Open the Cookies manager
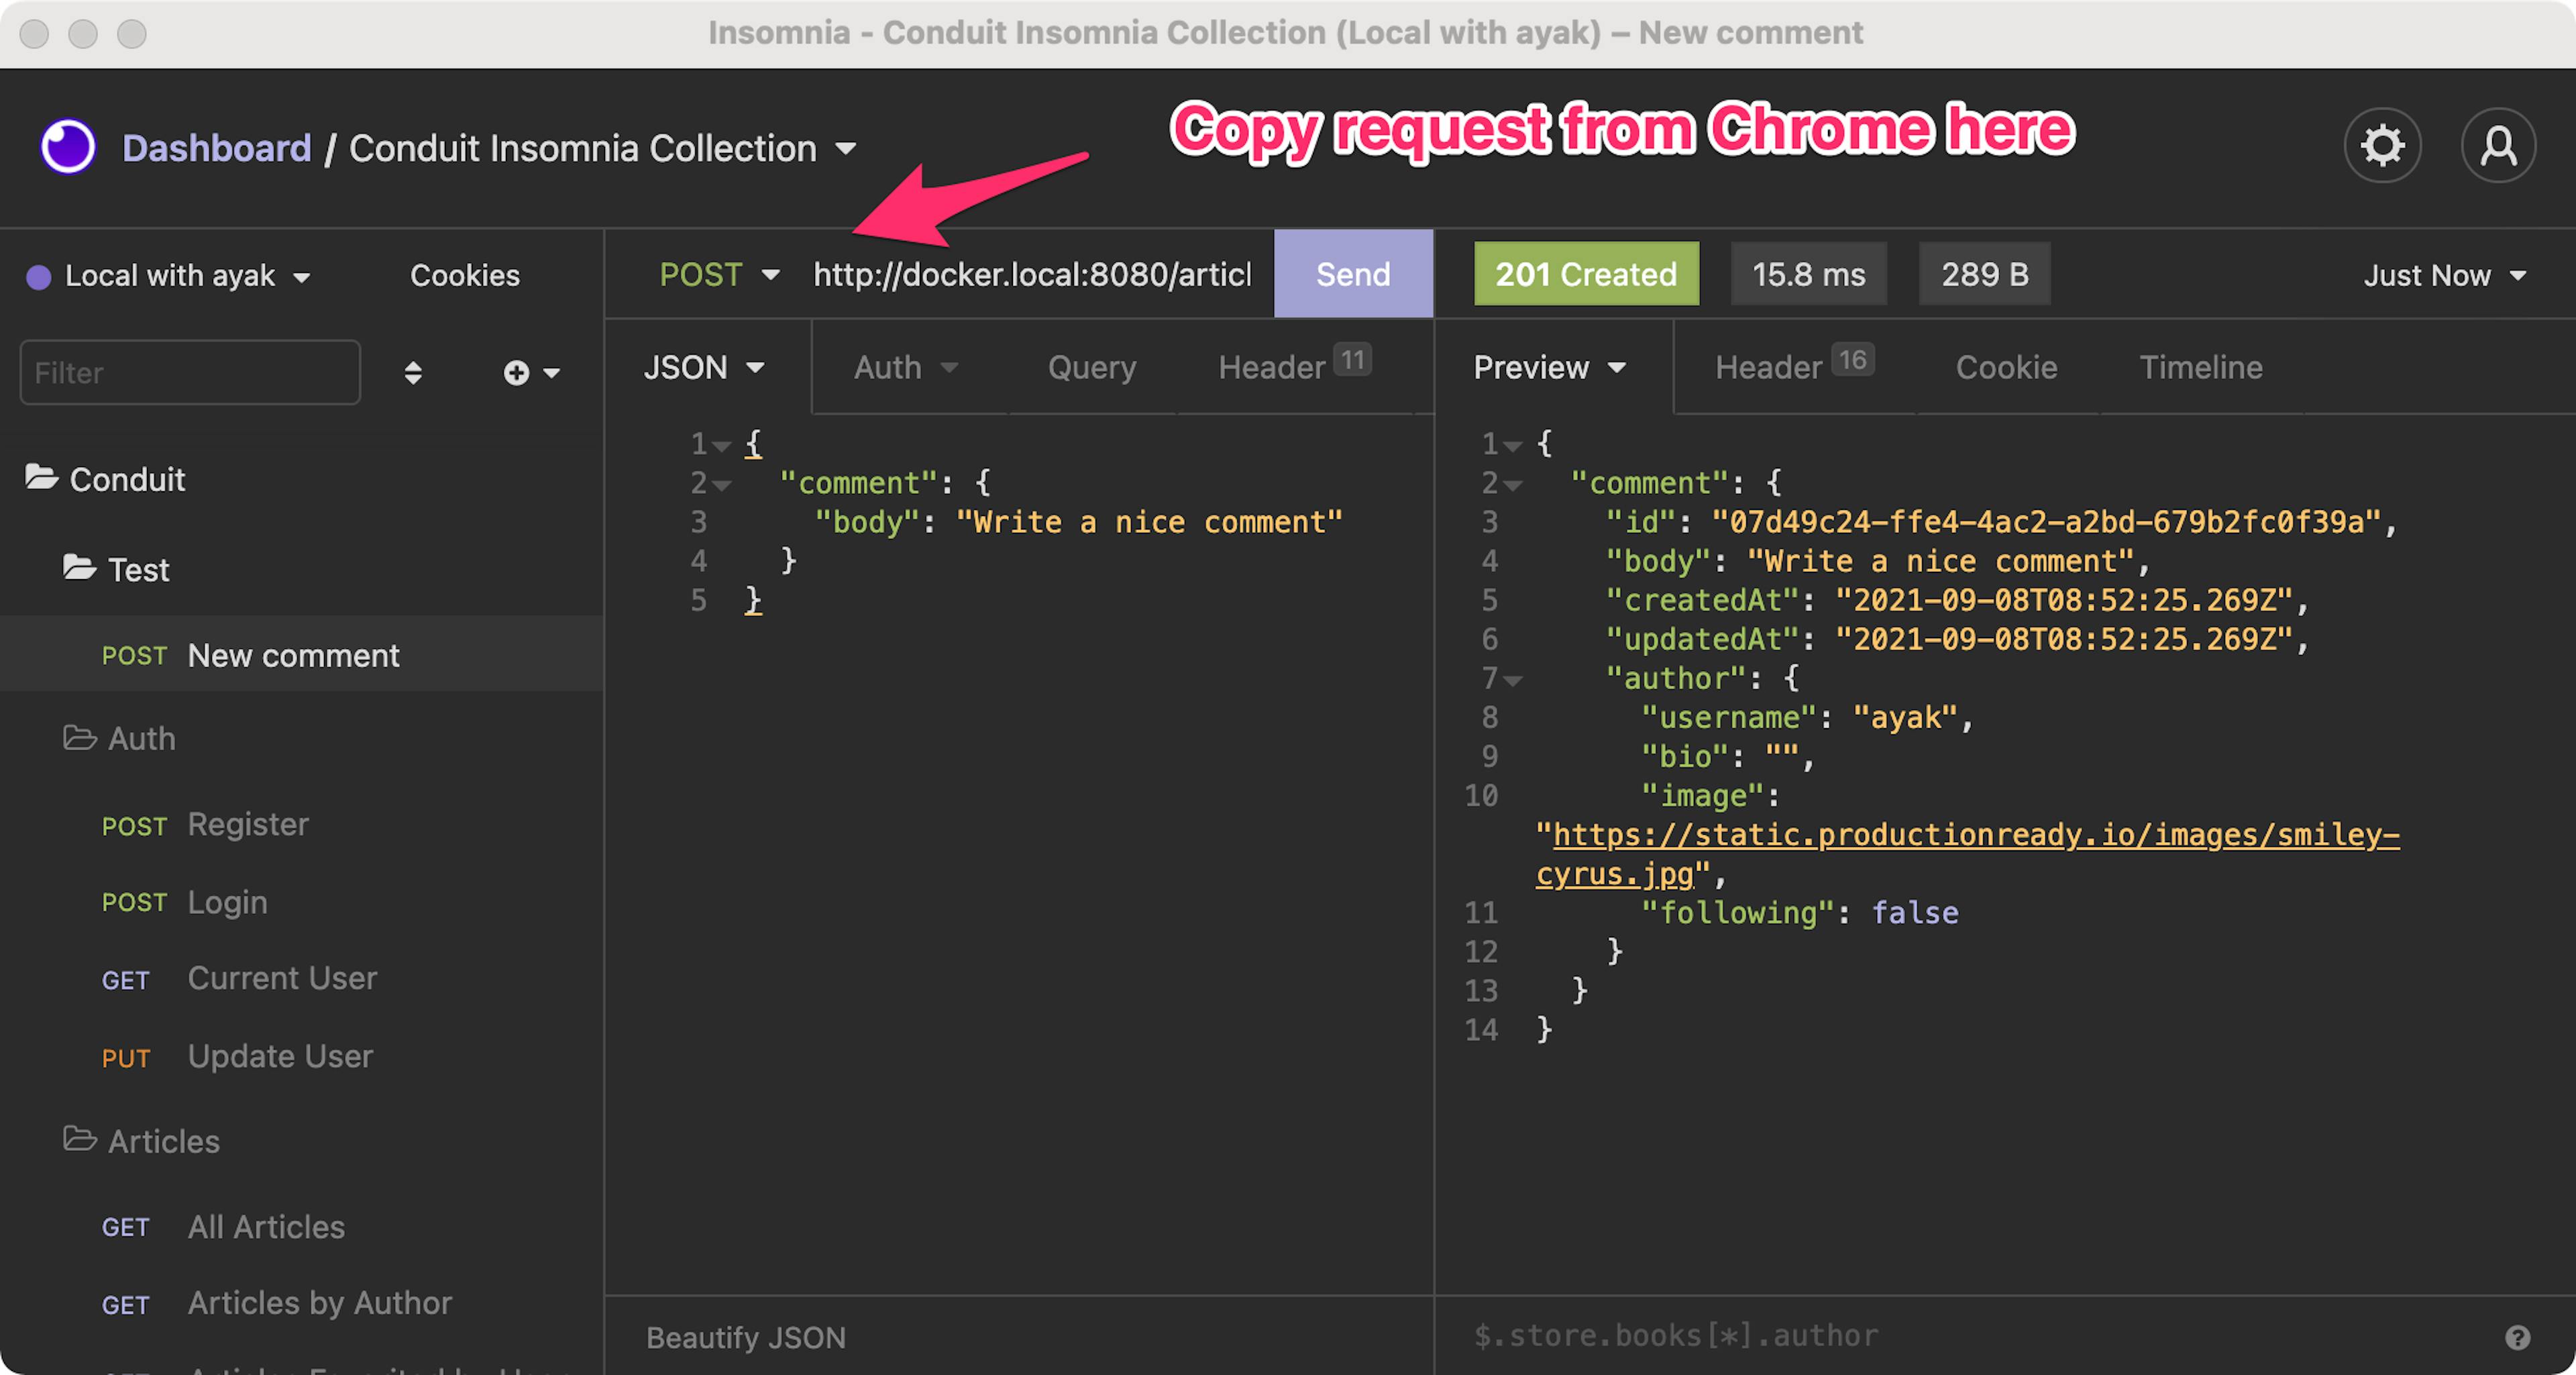This screenshot has height=1375, width=2576. [x=465, y=275]
